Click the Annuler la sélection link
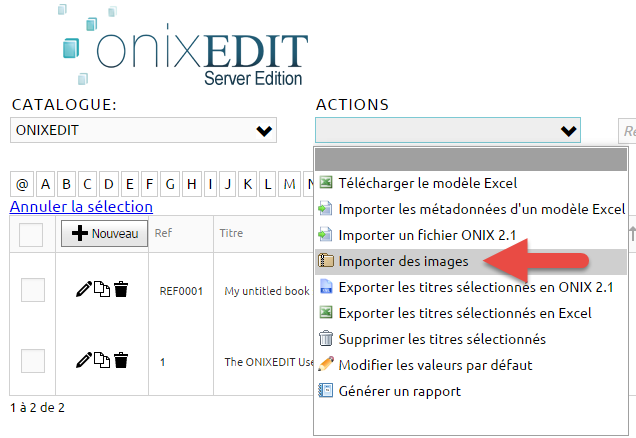Viewport: 636px width, 438px height. tap(81, 207)
